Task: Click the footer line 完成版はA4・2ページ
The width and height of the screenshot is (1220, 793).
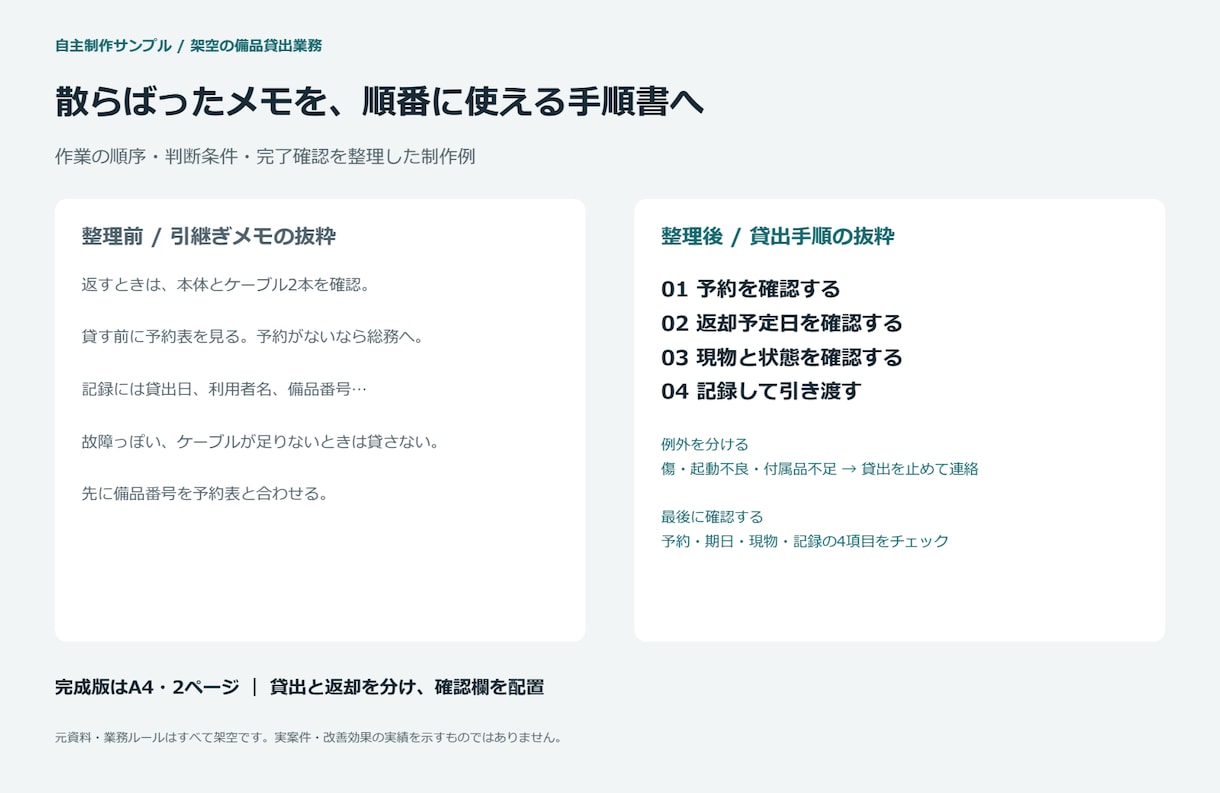Action: pos(147,687)
